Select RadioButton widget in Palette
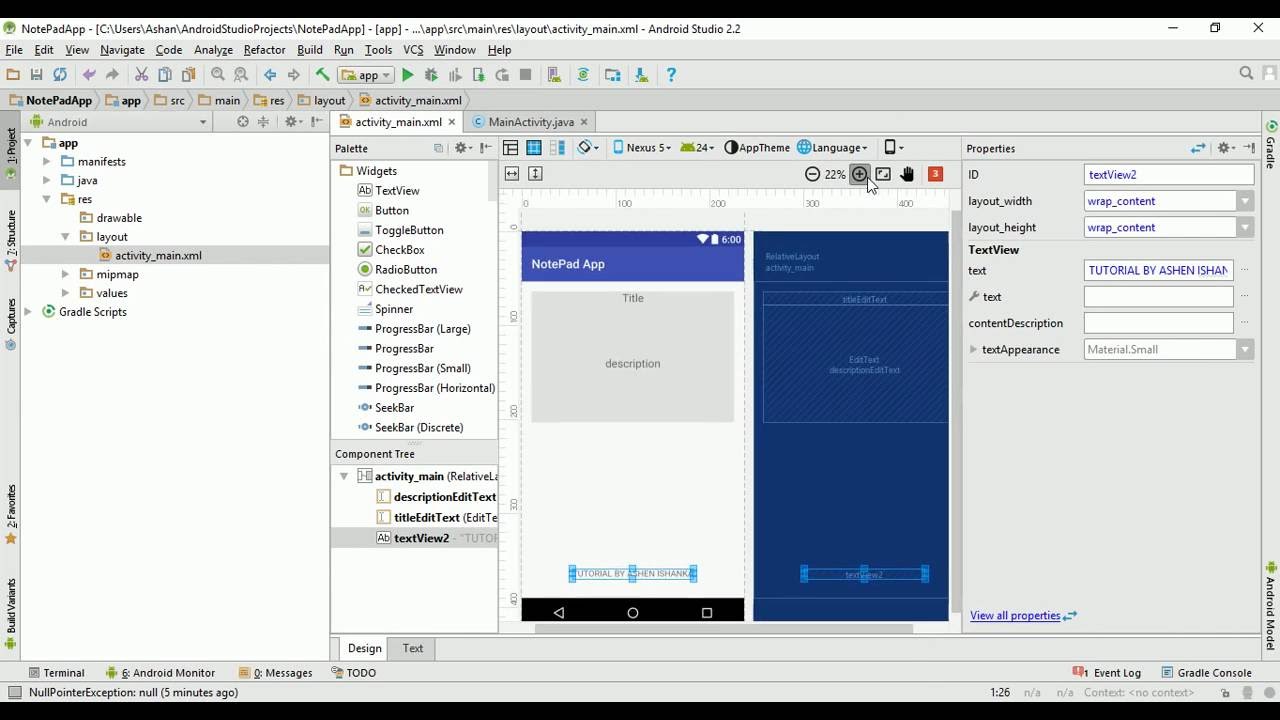The width and height of the screenshot is (1280, 720). tap(397, 270)
